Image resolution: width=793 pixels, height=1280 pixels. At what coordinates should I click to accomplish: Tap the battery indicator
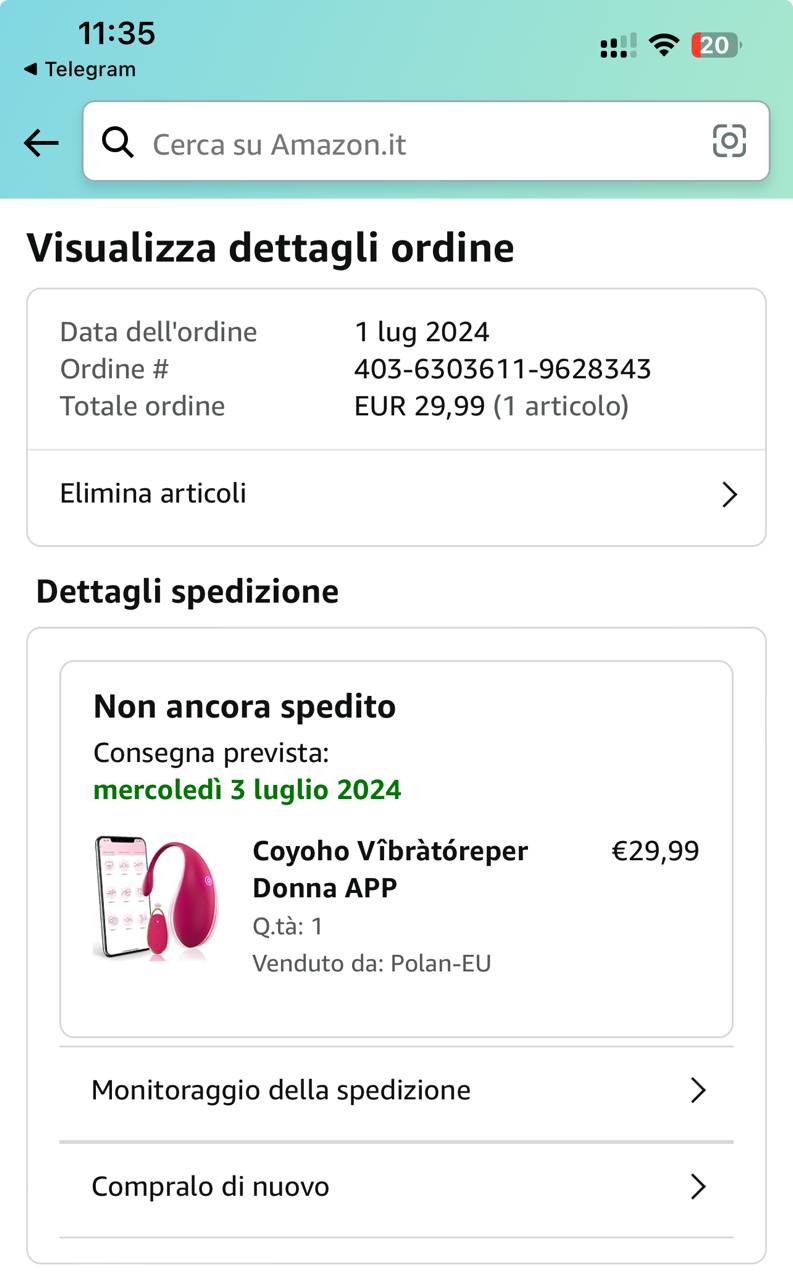click(x=716, y=45)
